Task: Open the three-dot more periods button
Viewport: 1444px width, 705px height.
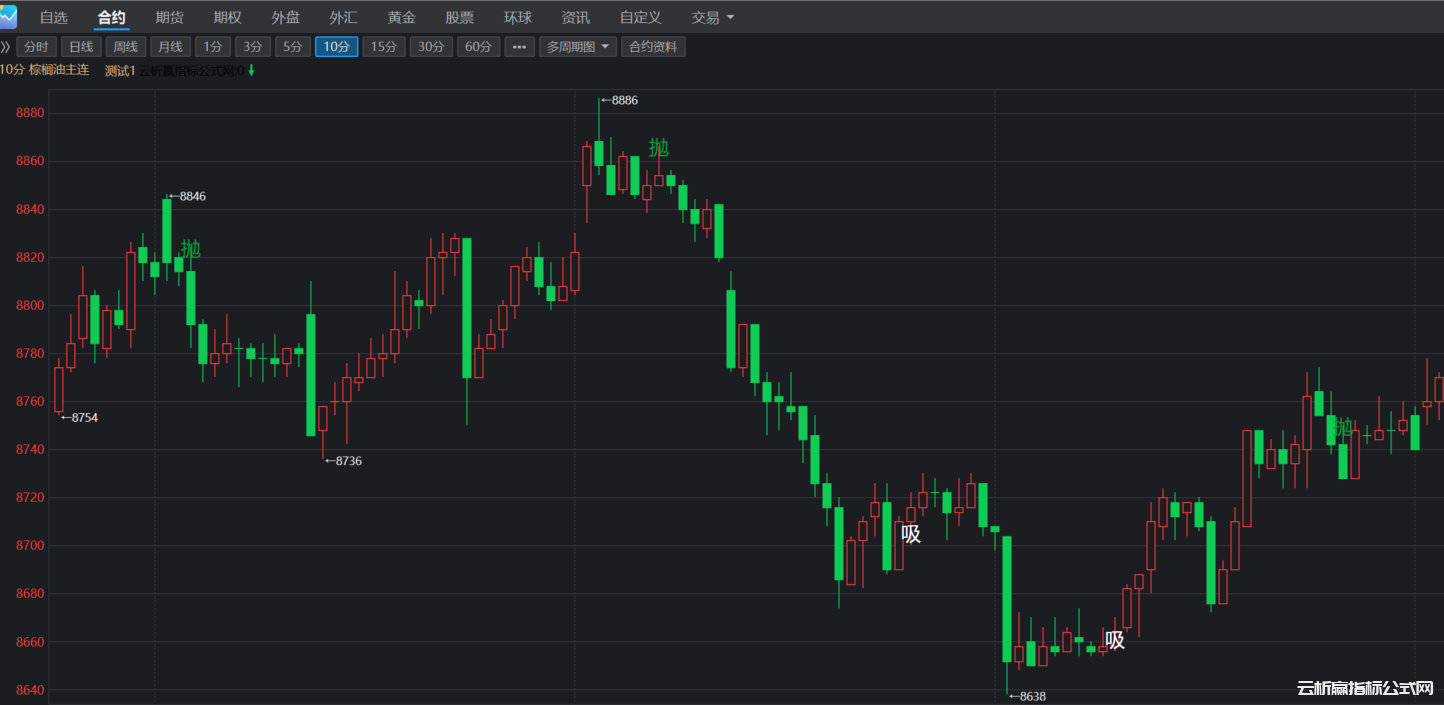Action: 519,47
